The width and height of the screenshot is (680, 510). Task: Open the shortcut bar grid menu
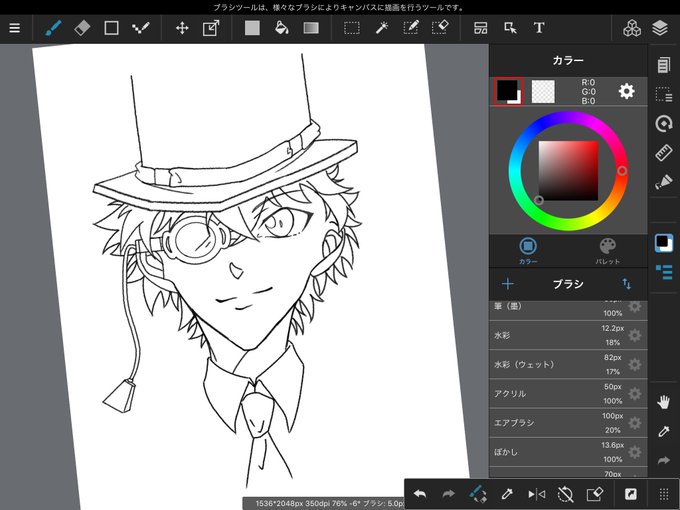click(x=664, y=494)
